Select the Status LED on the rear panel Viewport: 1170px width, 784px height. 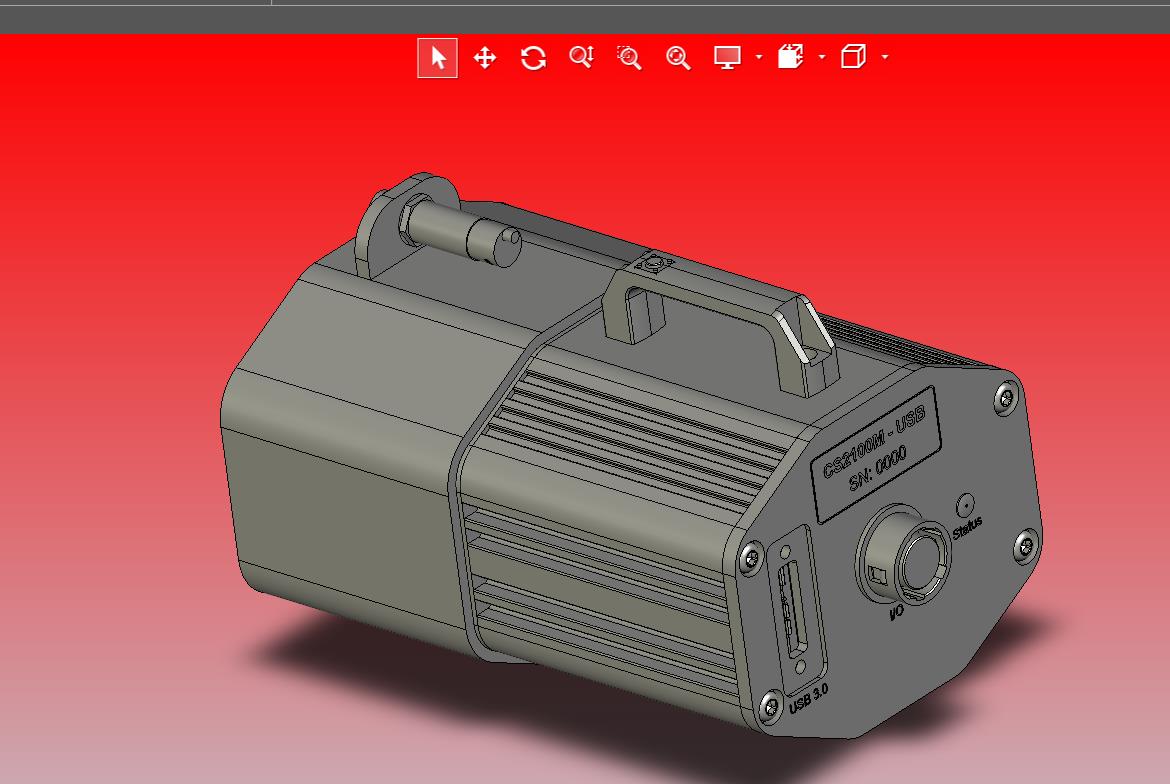(x=966, y=505)
